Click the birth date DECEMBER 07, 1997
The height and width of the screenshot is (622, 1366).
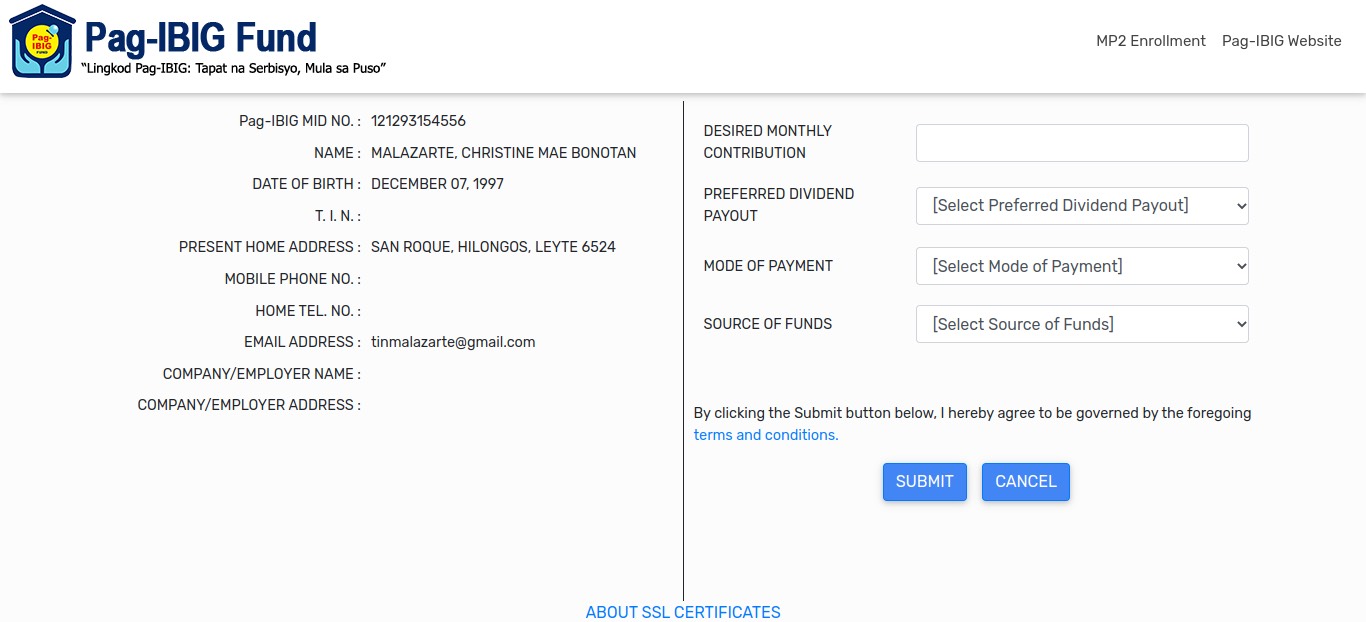pyautogui.click(x=437, y=184)
